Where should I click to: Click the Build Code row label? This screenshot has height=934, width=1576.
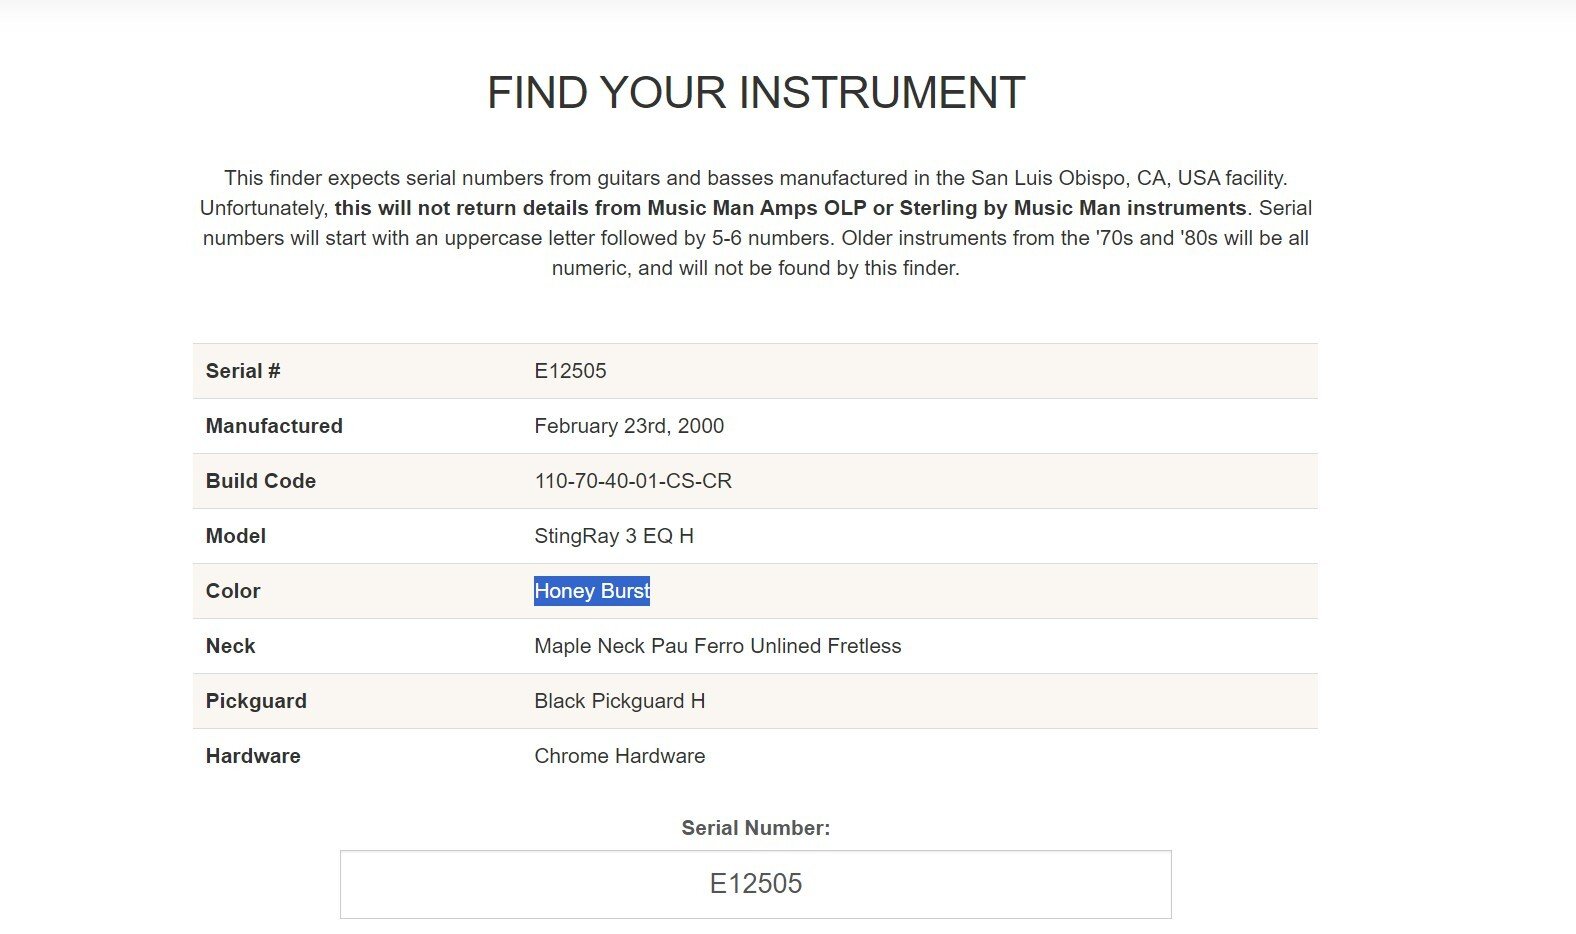[x=261, y=481]
